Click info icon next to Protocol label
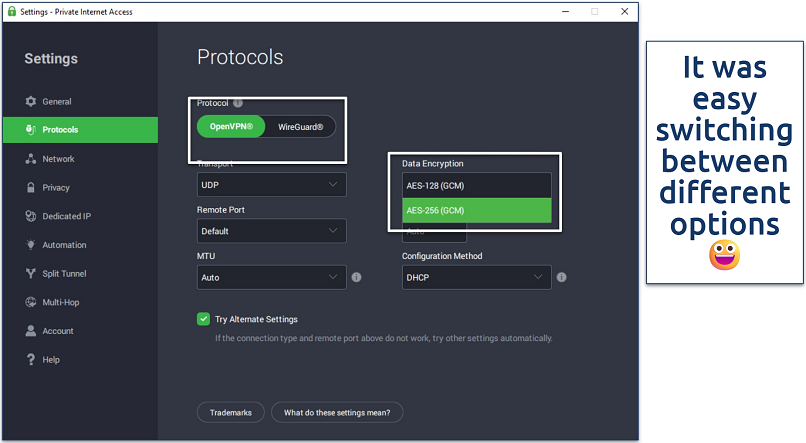 (x=238, y=103)
